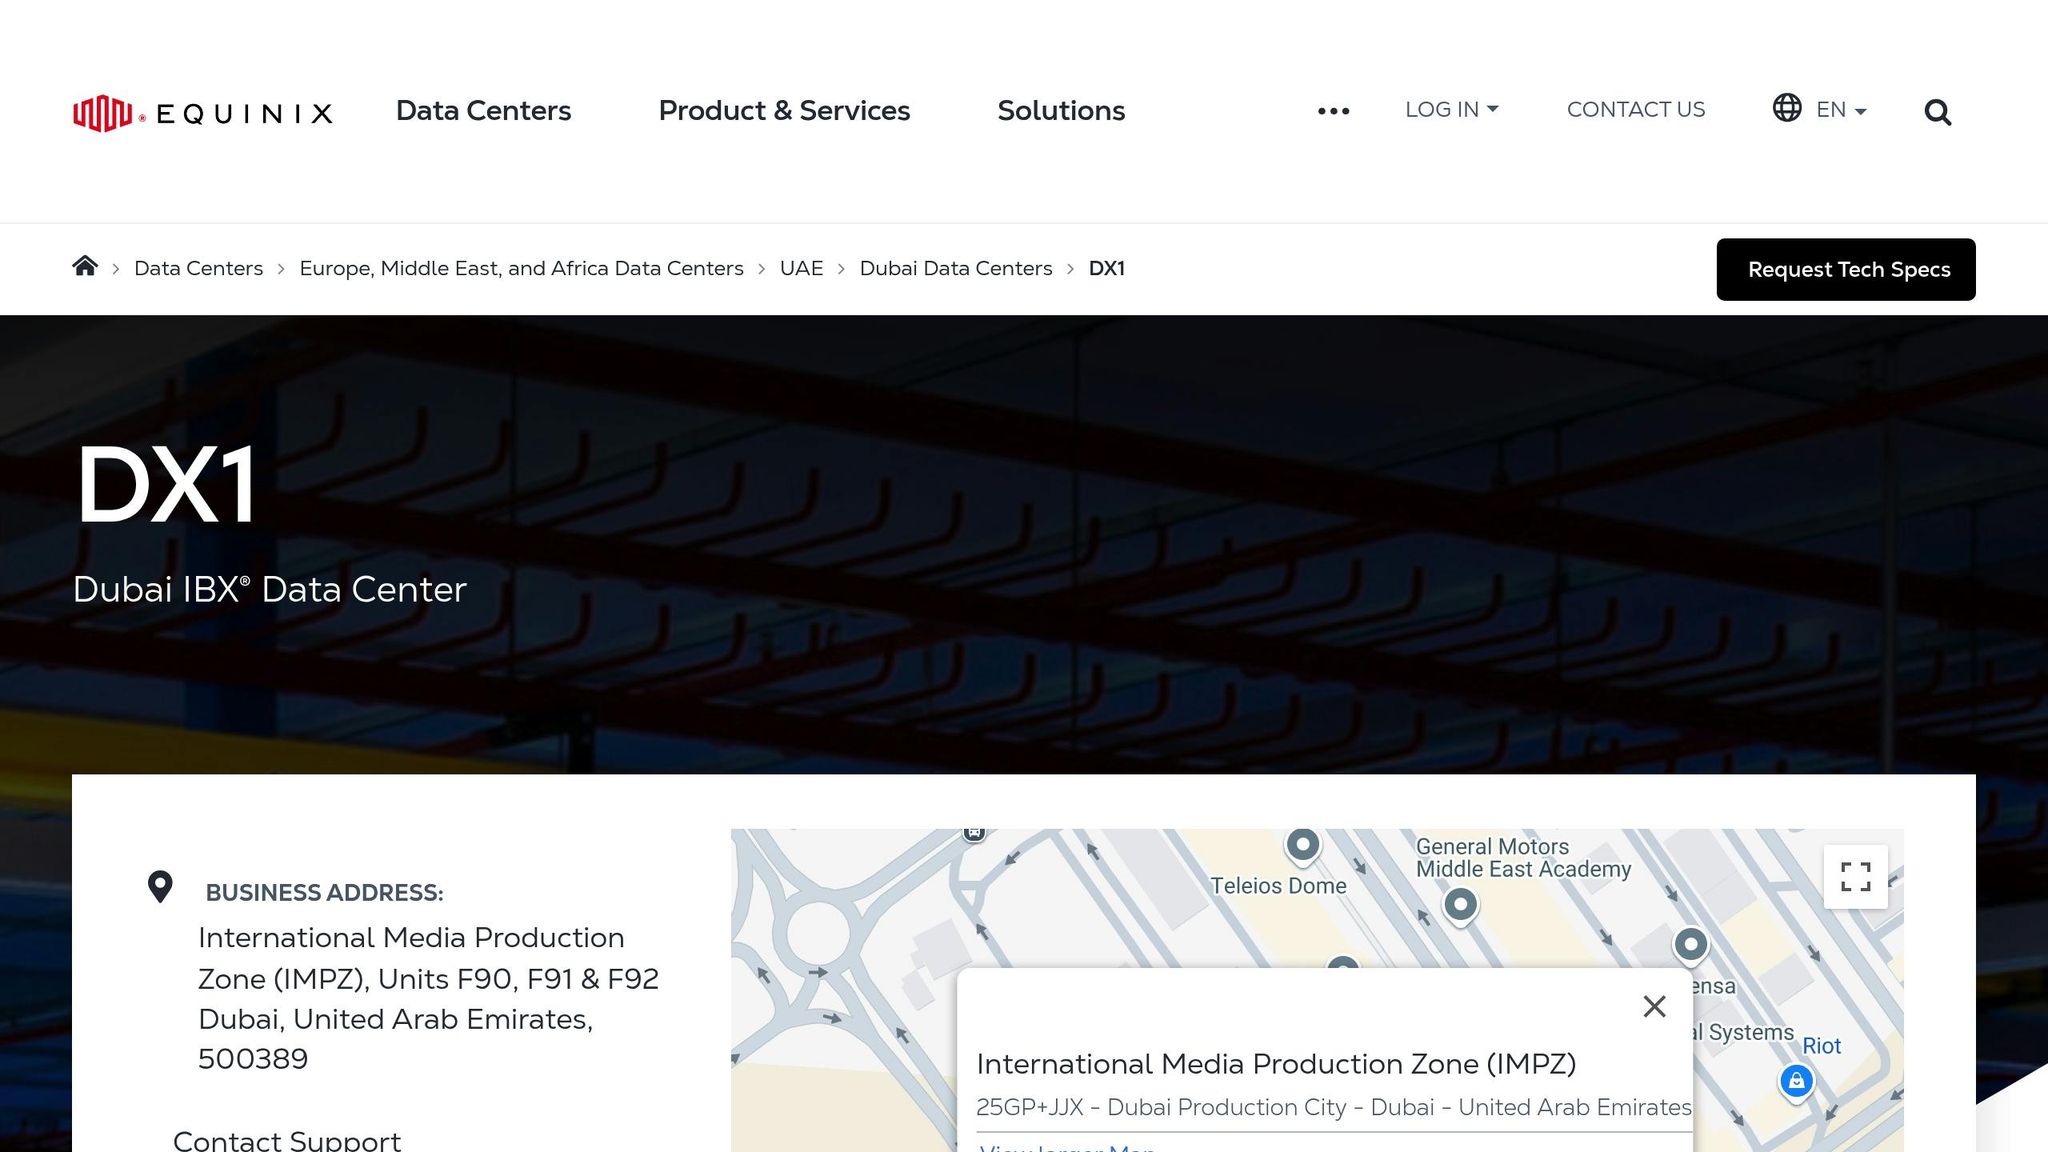Open the Solutions menu
Screen dimensions: 2048x1152
[x=1061, y=110]
